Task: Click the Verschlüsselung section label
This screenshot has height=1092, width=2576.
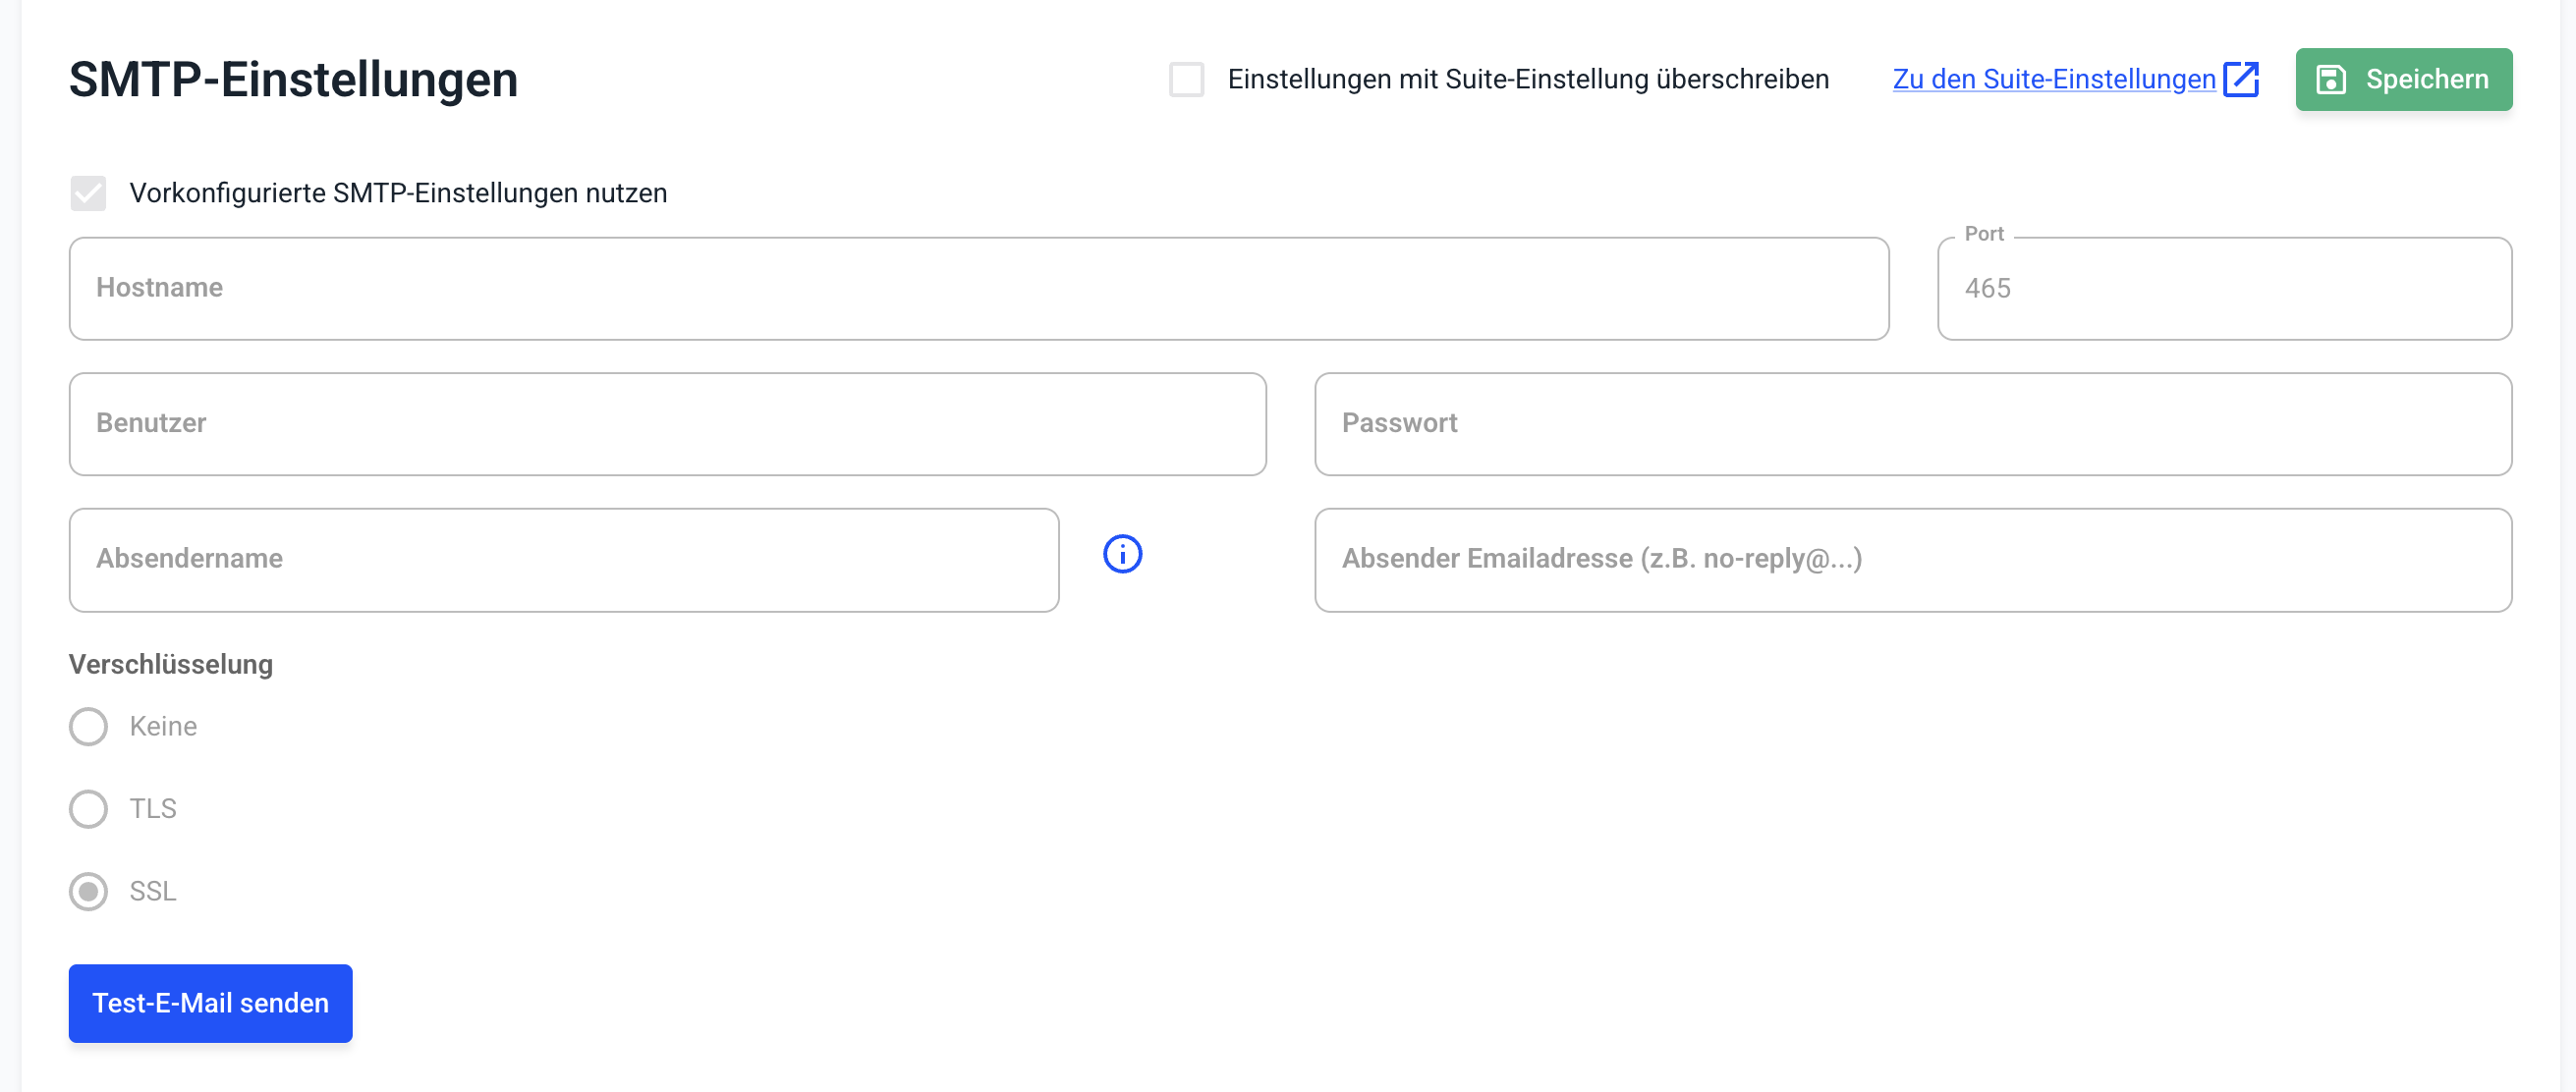Action: coord(171,665)
